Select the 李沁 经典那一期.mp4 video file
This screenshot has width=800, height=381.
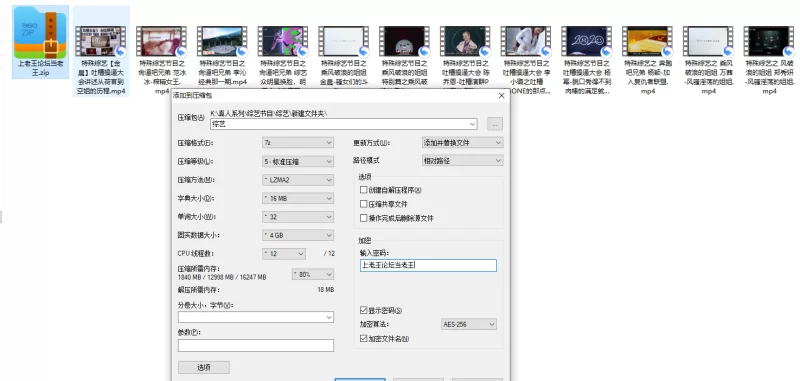click(x=222, y=41)
